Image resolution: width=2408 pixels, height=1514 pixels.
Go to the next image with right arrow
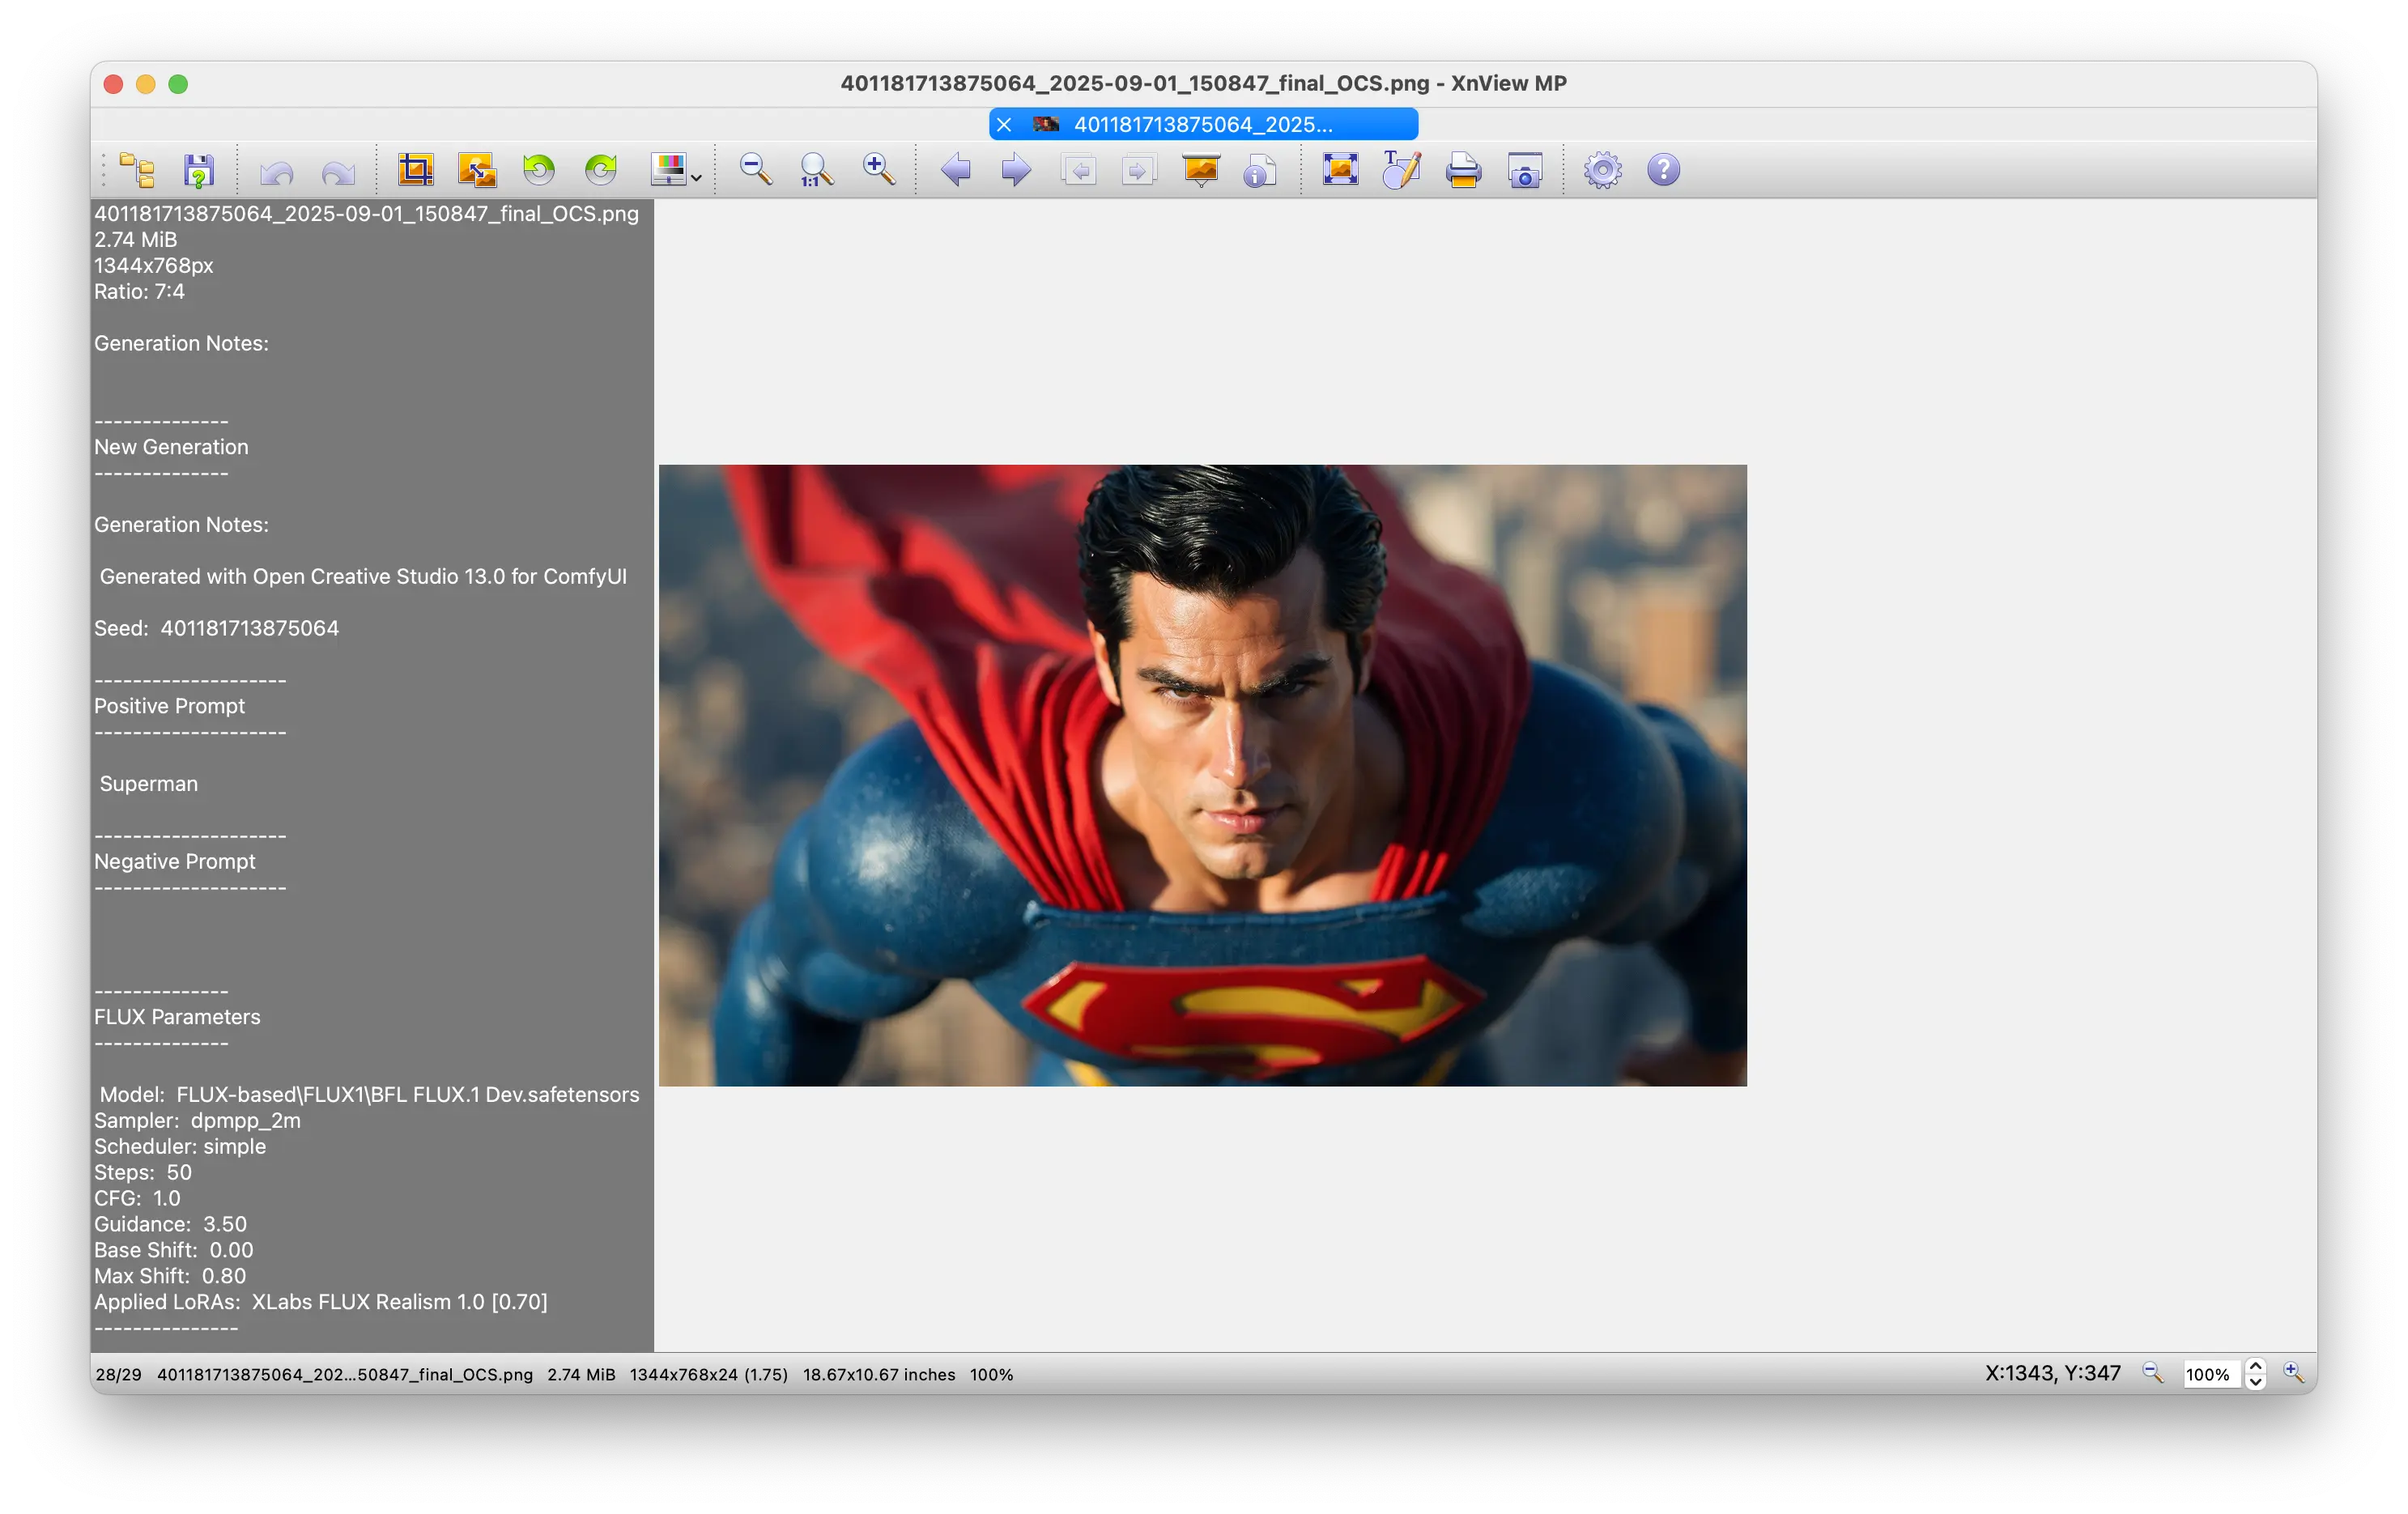point(1016,170)
